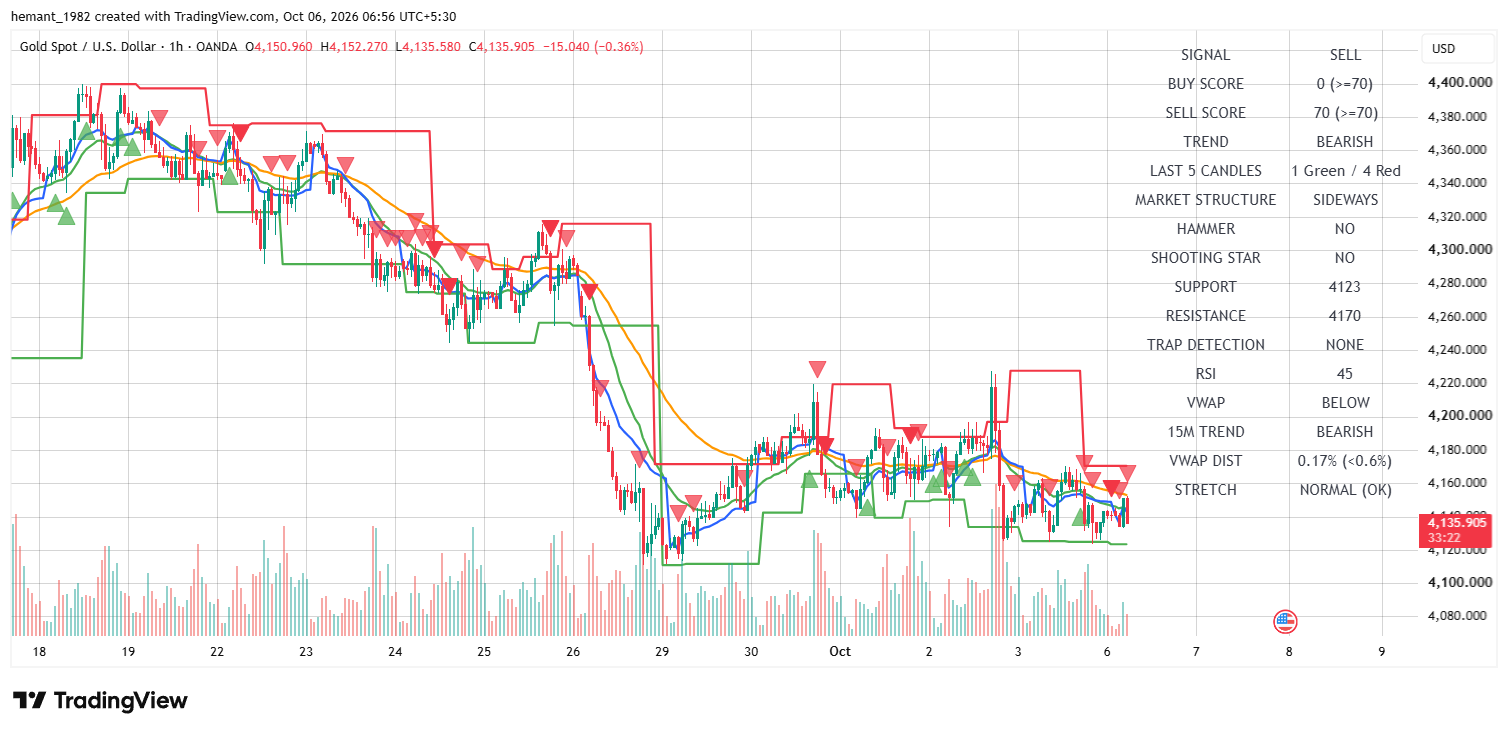
Task: Click the low price value L4,135.580
Action: coord(428,46)
